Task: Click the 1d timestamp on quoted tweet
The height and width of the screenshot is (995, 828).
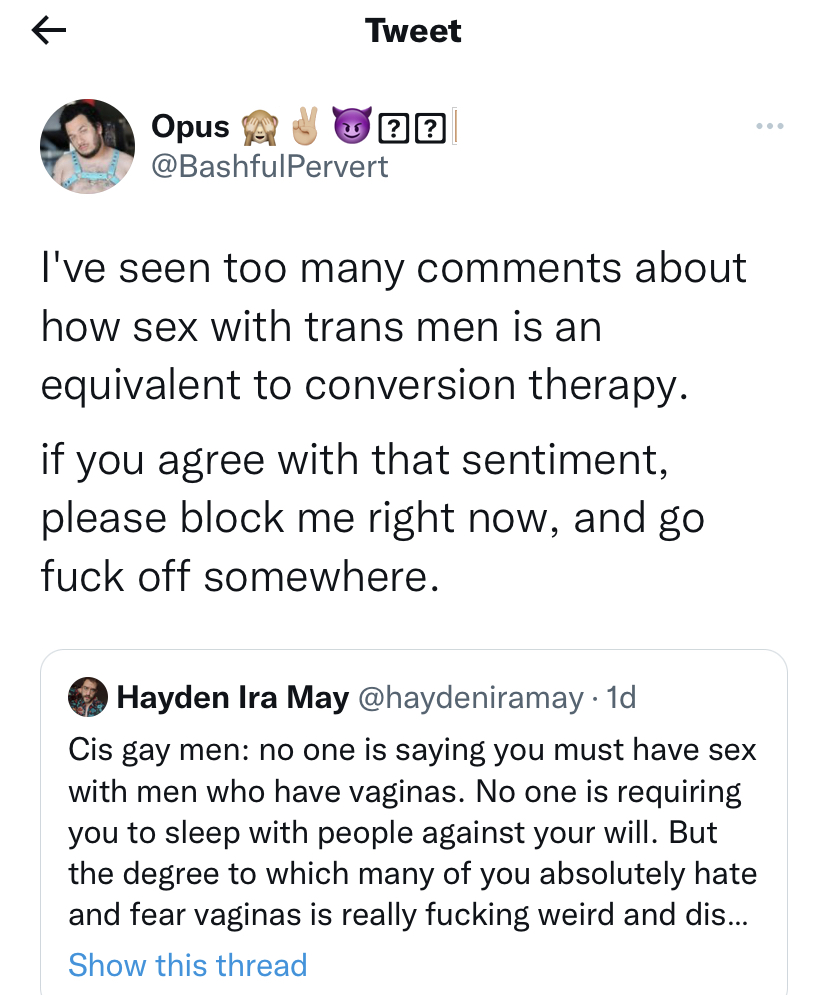Action: tap(621, 697)
